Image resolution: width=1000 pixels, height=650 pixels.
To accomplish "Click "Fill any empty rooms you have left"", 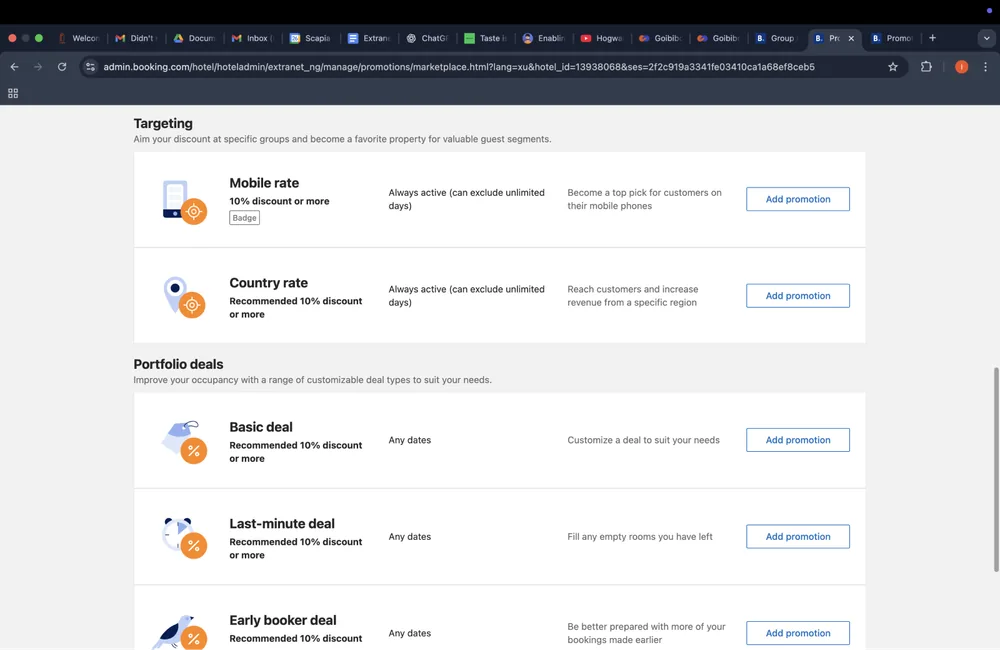I will tap(640, 536).
